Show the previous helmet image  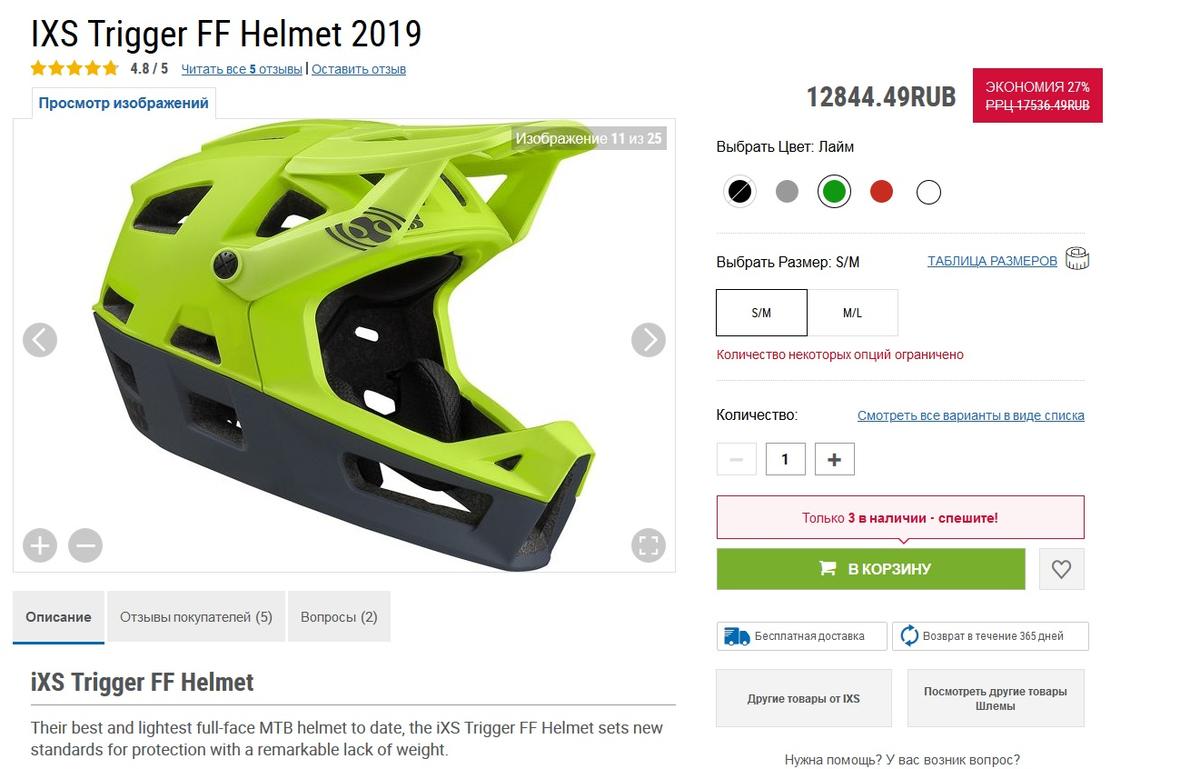40,340
